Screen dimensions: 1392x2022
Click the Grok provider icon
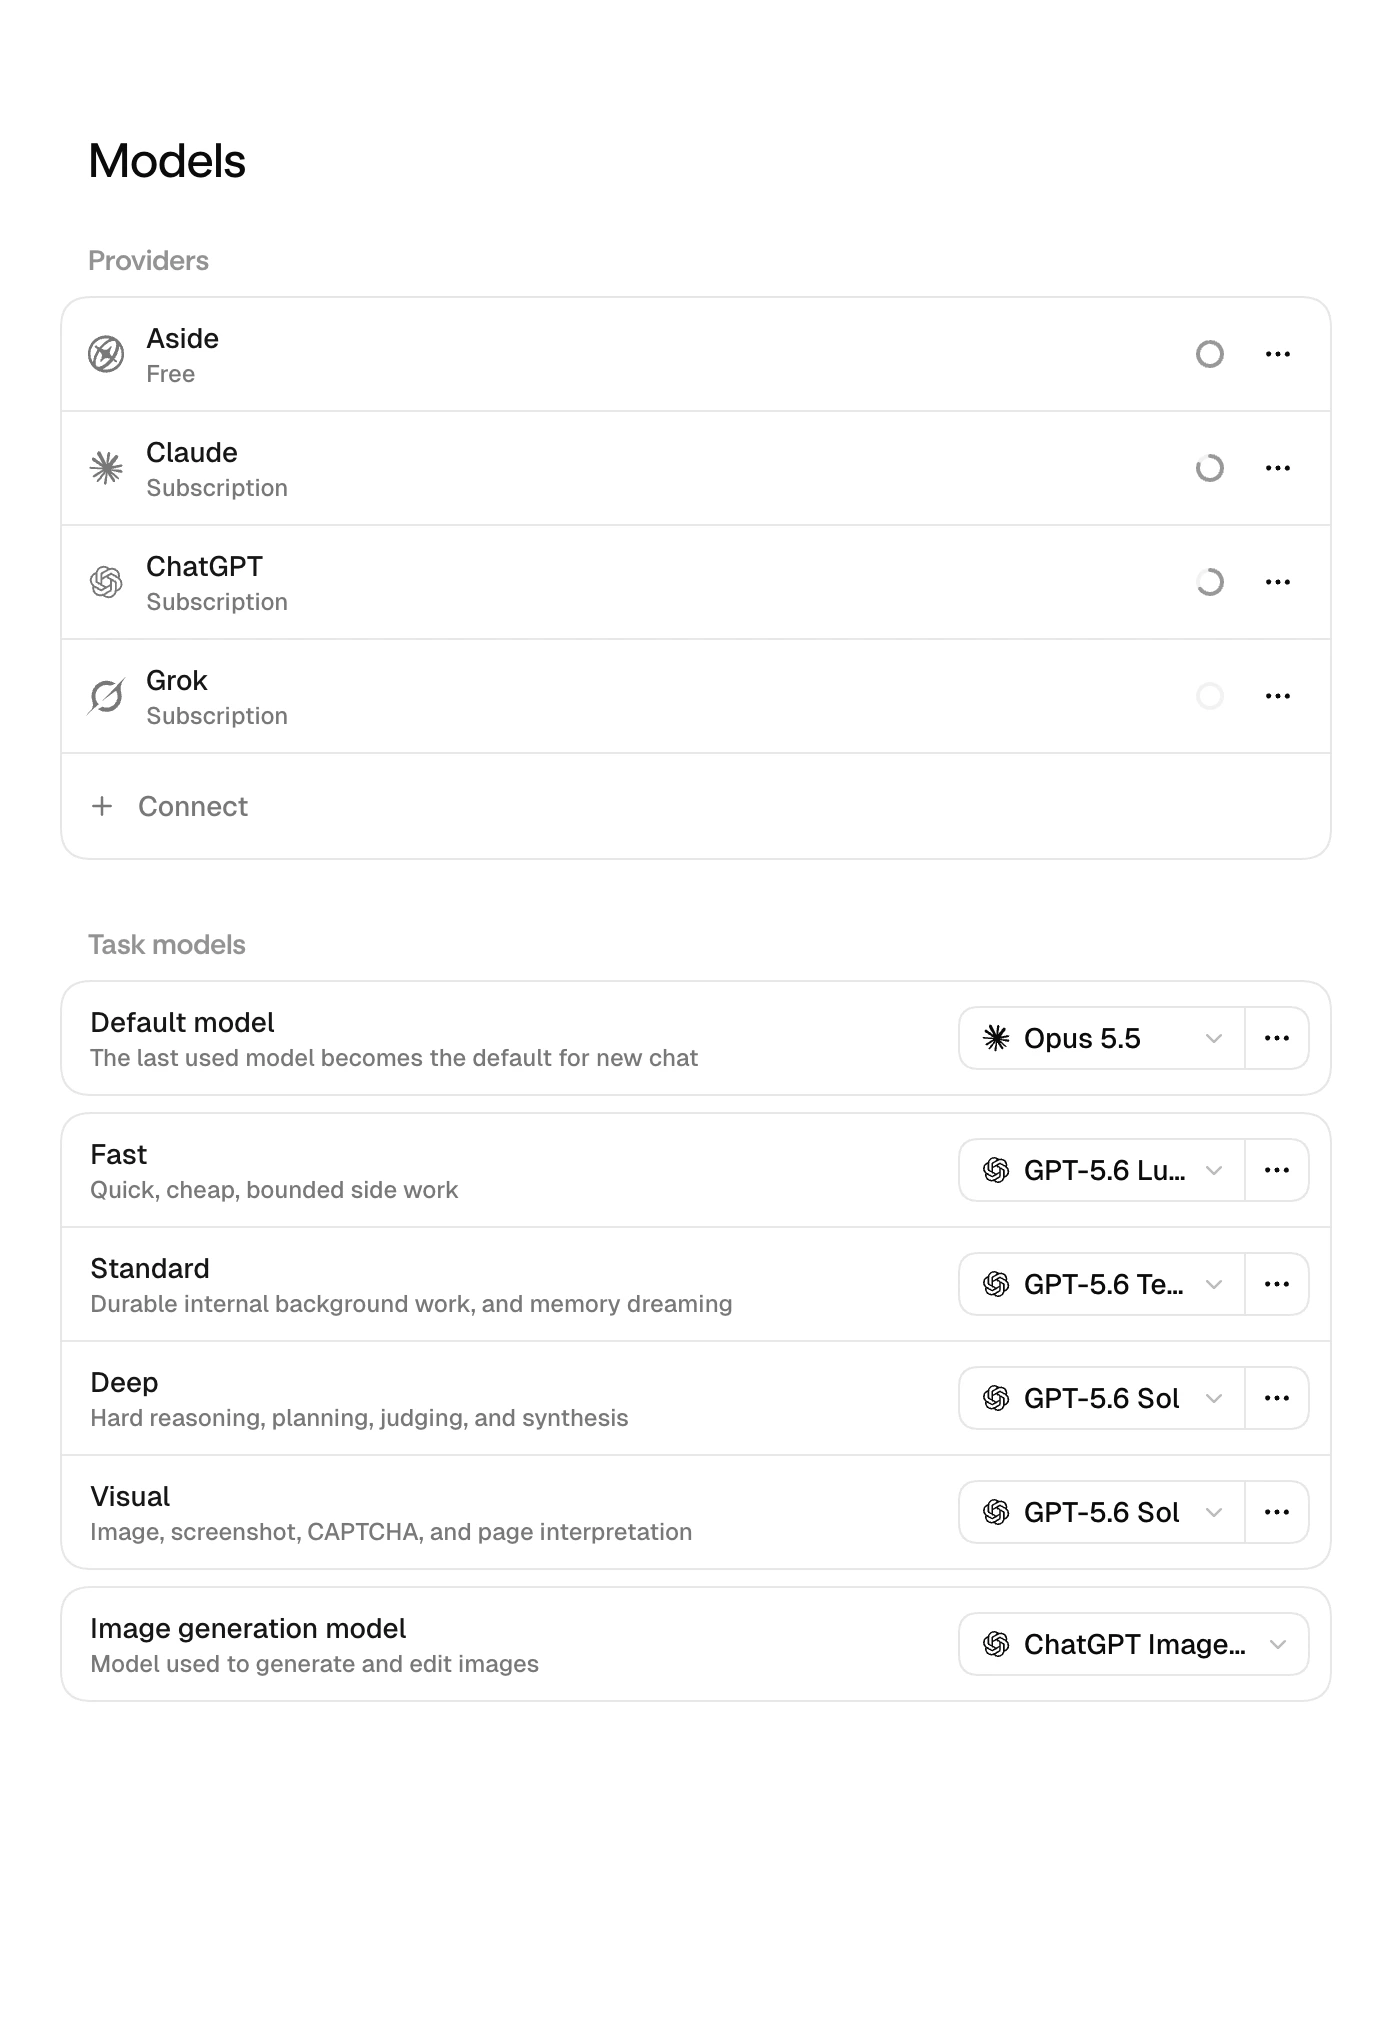coord(106,696)
